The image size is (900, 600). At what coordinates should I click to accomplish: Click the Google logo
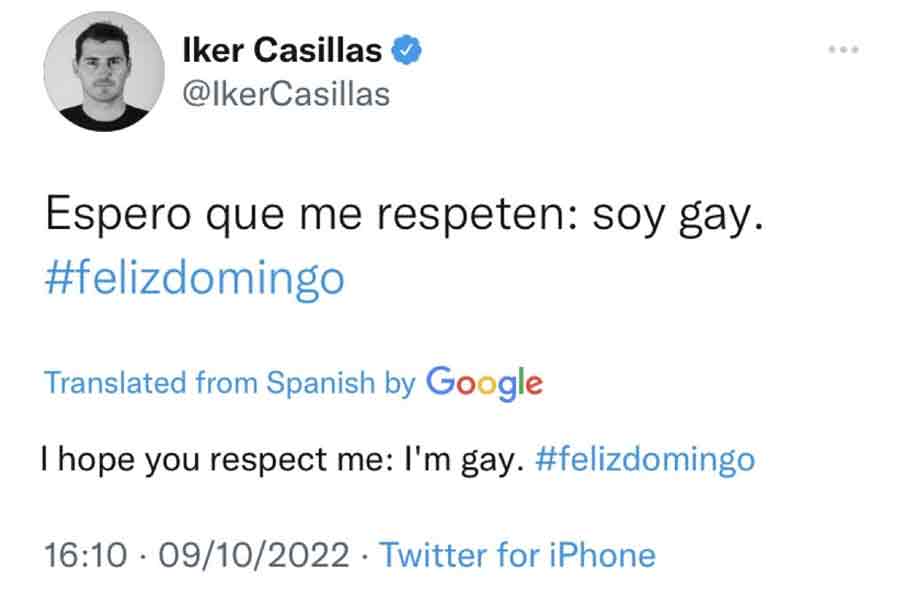[x=484, y=382]
